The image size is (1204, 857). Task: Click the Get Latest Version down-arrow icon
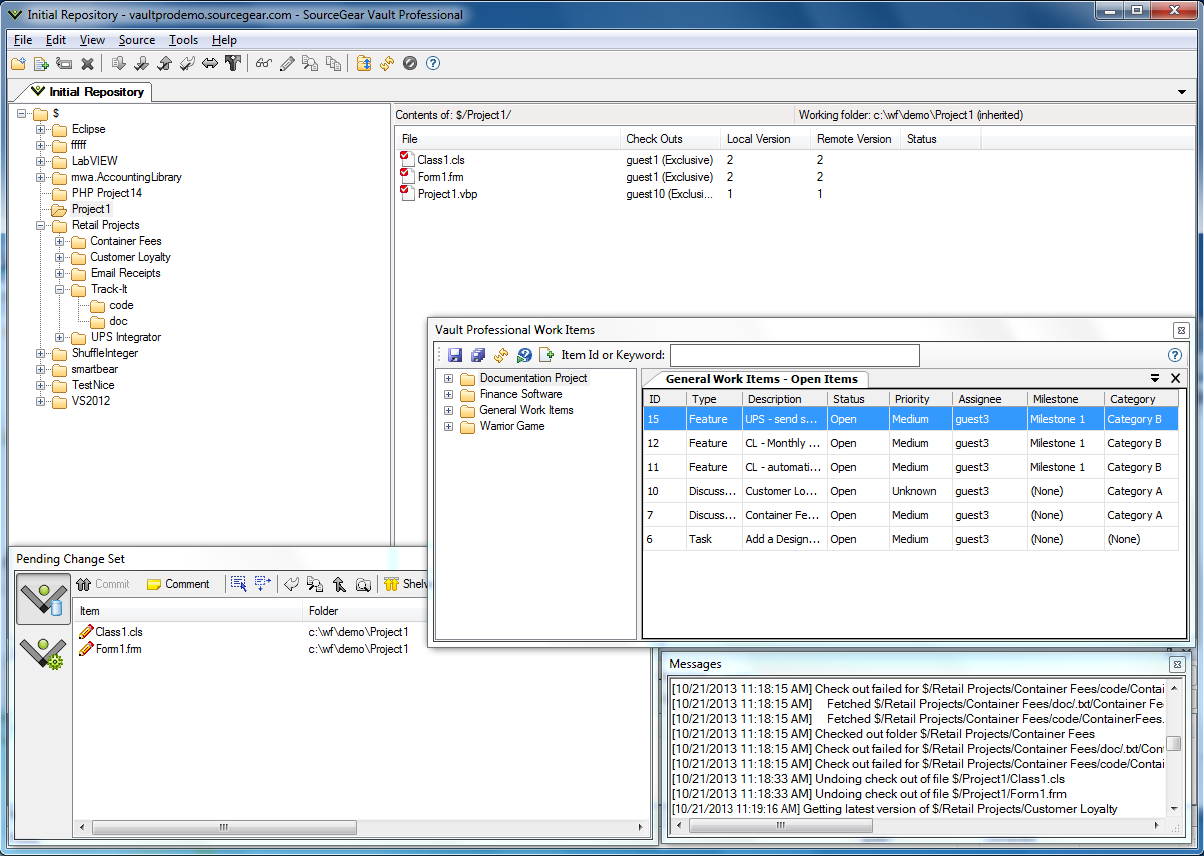tap(118, 64)
